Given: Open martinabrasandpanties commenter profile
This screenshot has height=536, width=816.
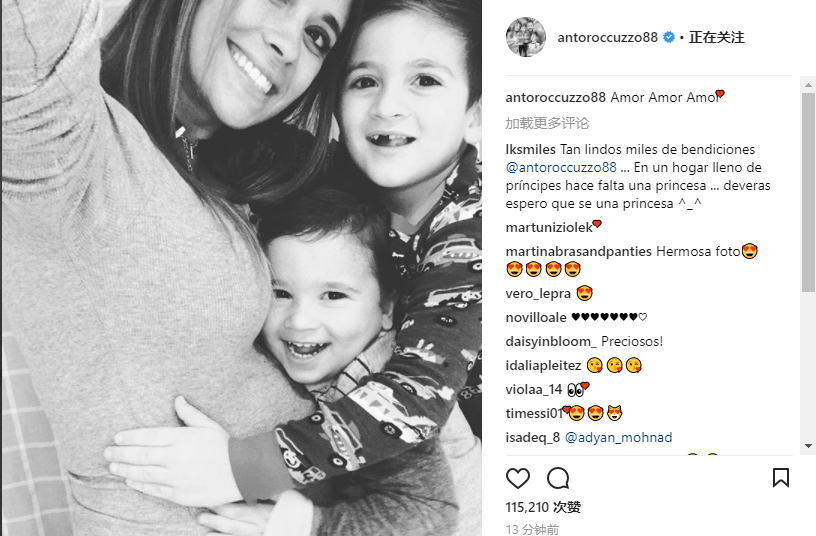Looking at the screenshot, I should (578, 251).
